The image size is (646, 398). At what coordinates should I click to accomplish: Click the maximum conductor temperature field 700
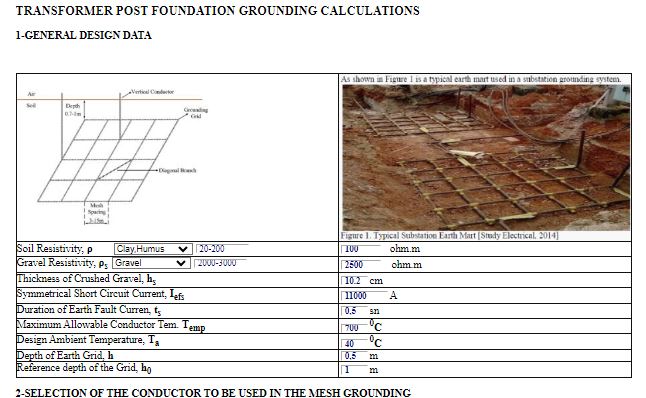point(353,328)
